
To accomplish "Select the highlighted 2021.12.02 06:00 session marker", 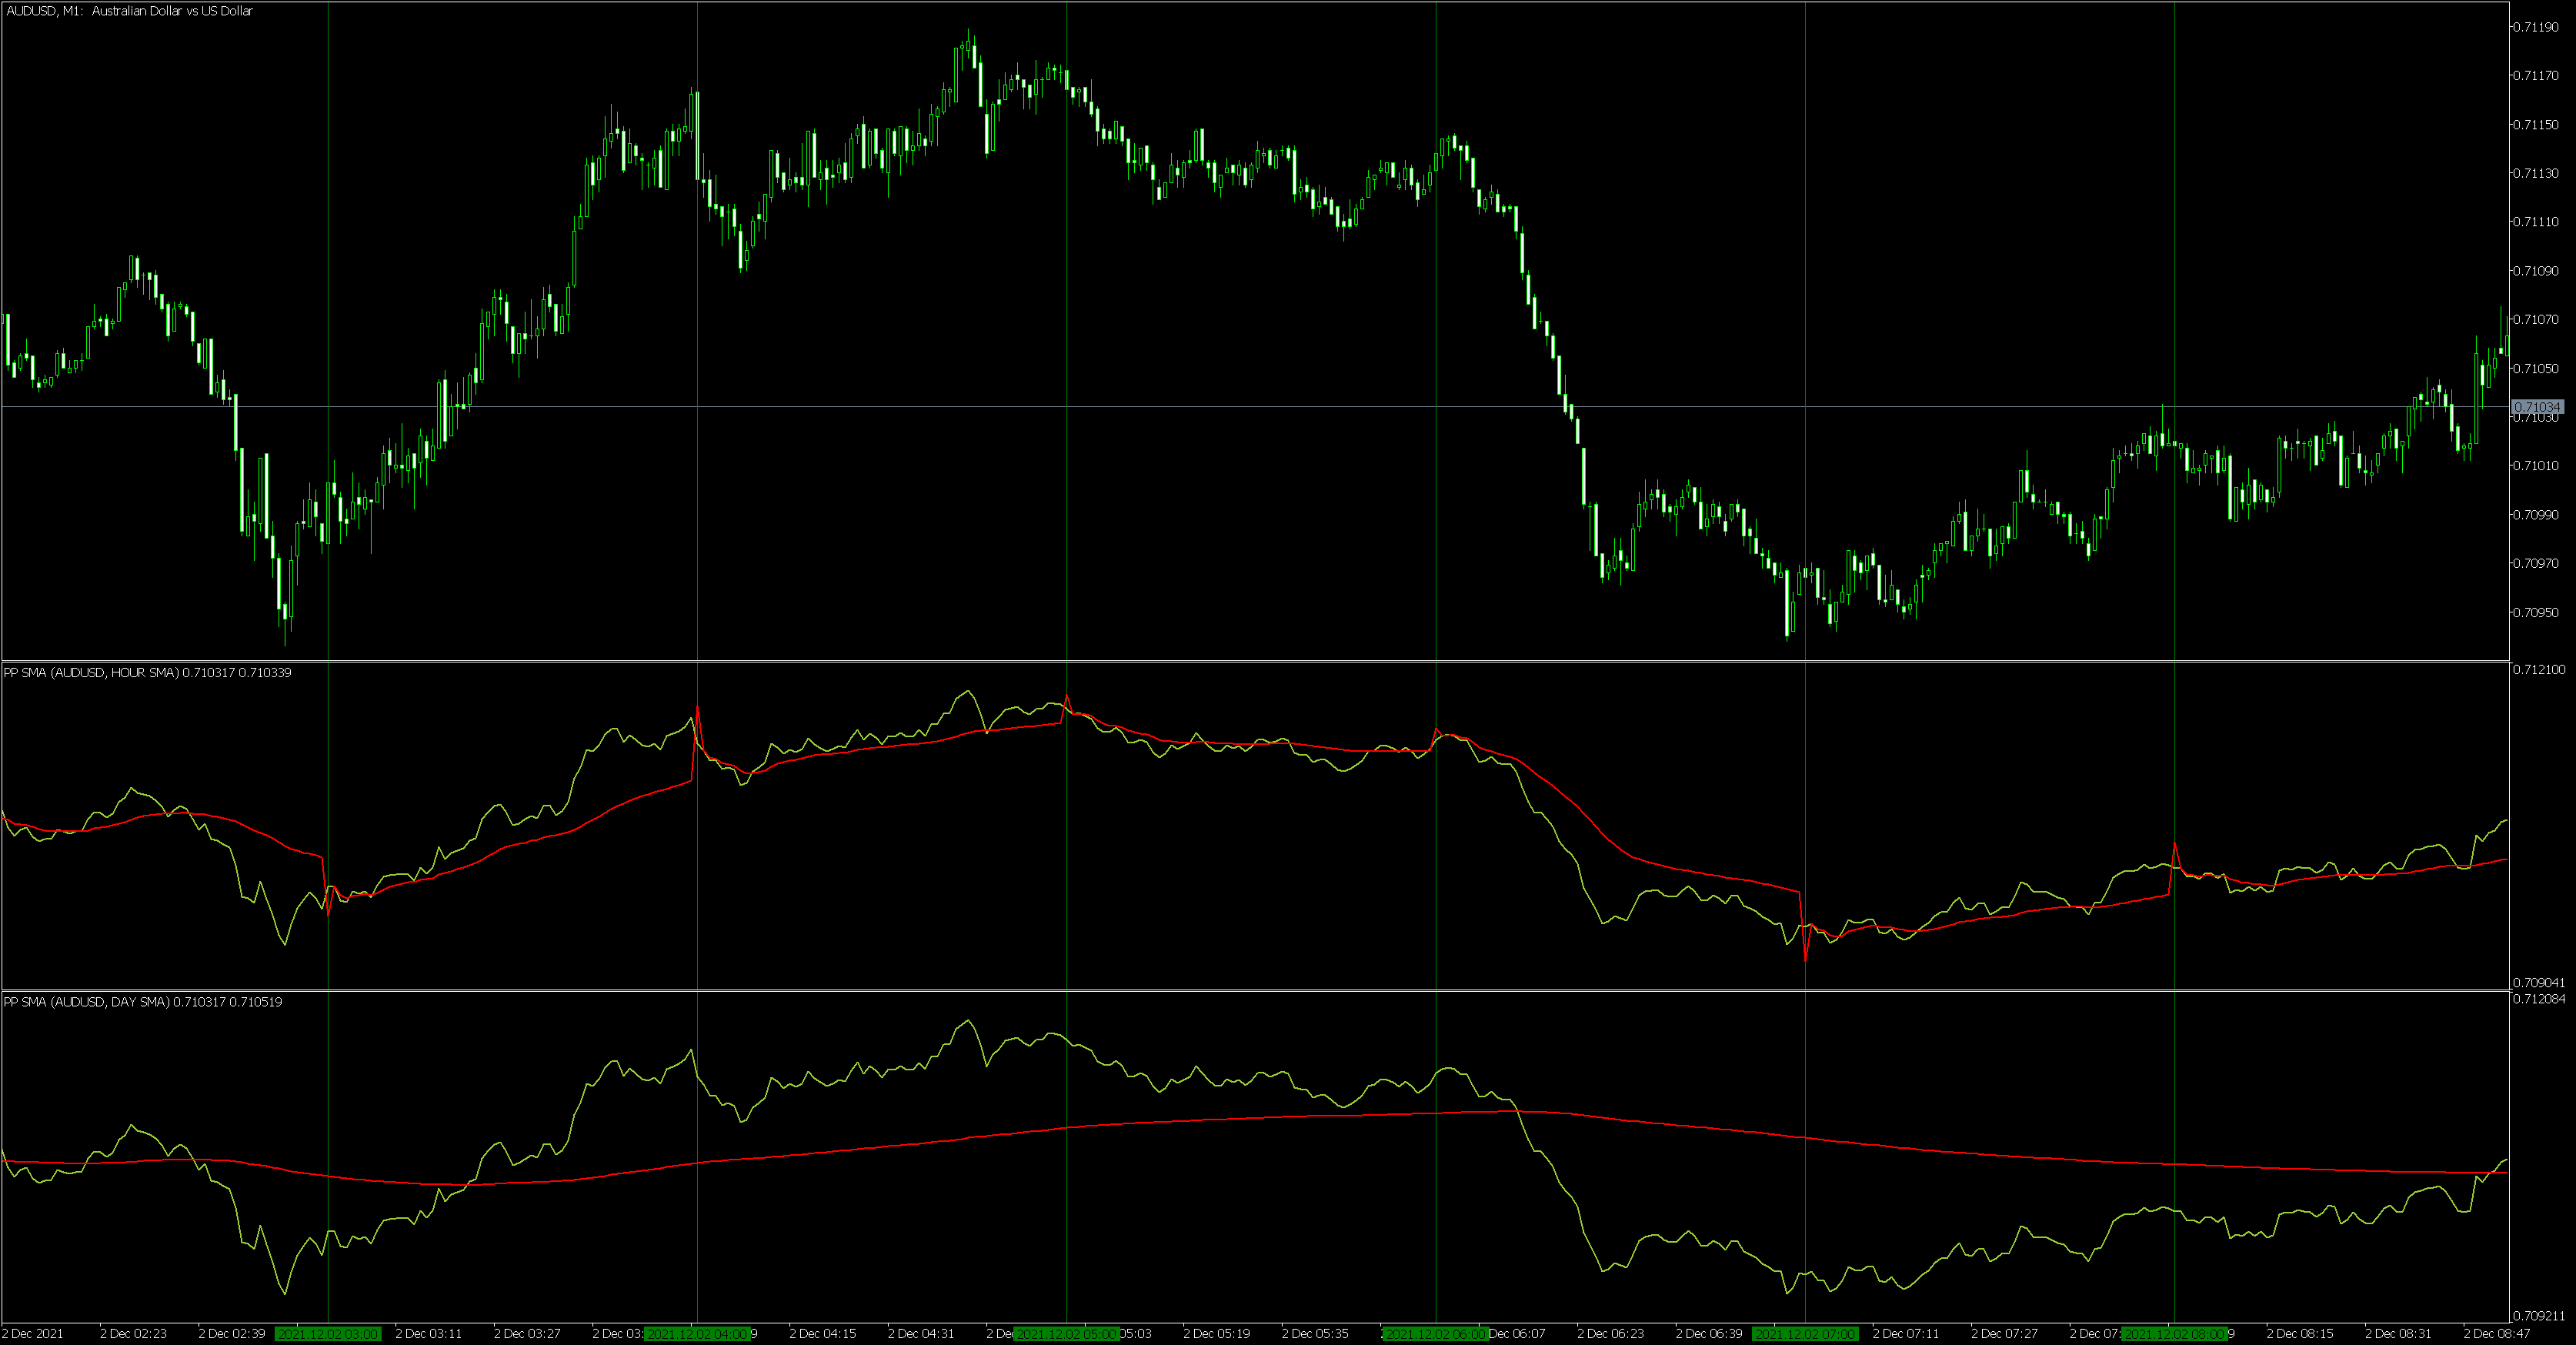I will [1437, 1333].
